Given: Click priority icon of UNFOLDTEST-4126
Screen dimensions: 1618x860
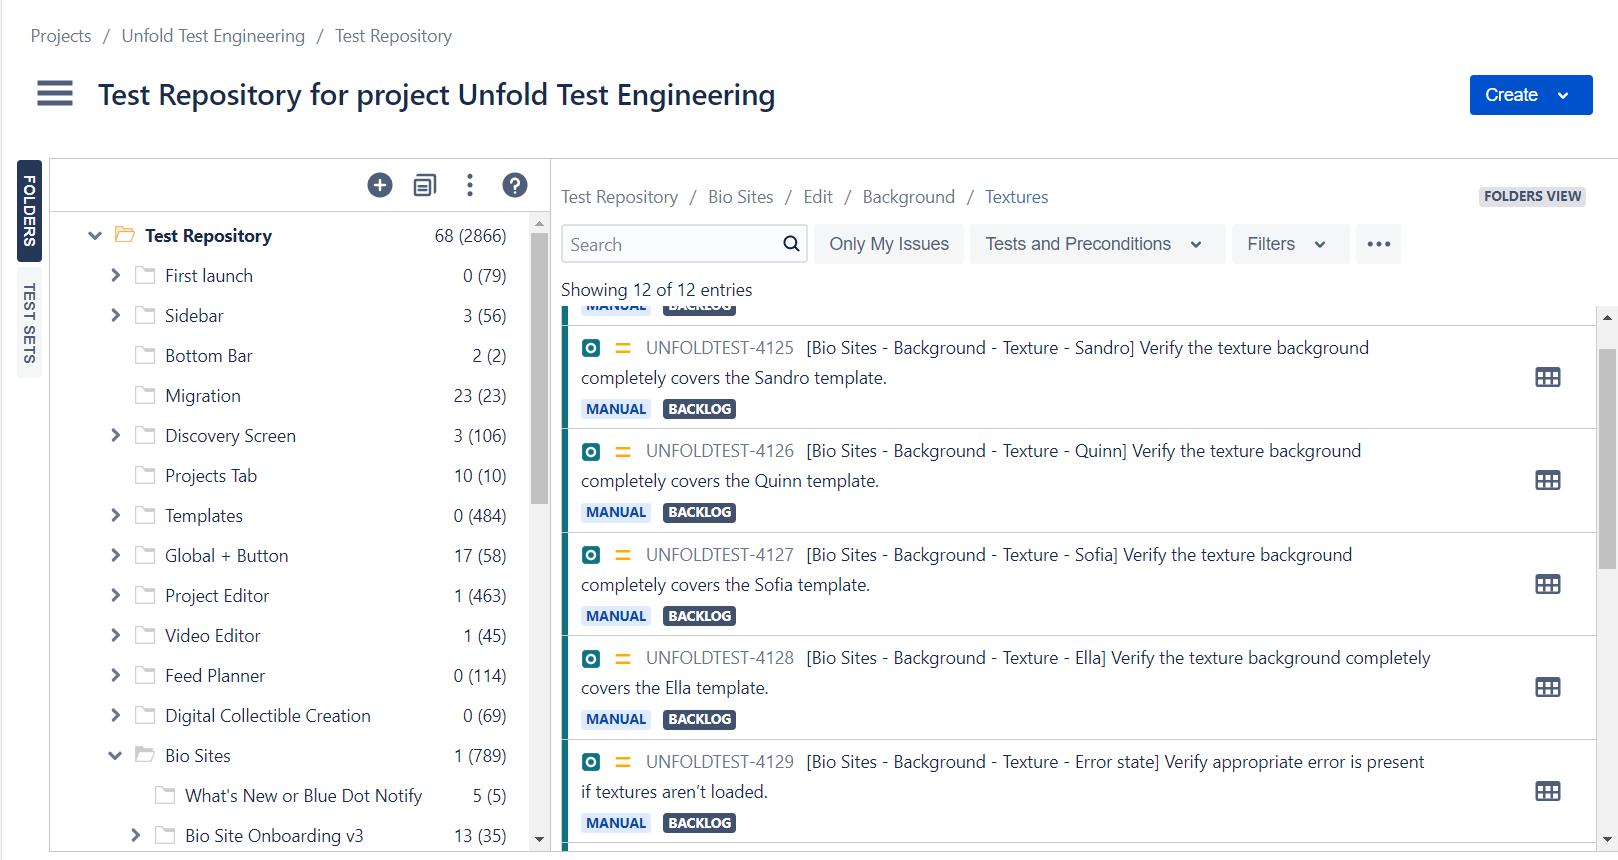Looking at the screenshot, I should (x=623, y=452).
